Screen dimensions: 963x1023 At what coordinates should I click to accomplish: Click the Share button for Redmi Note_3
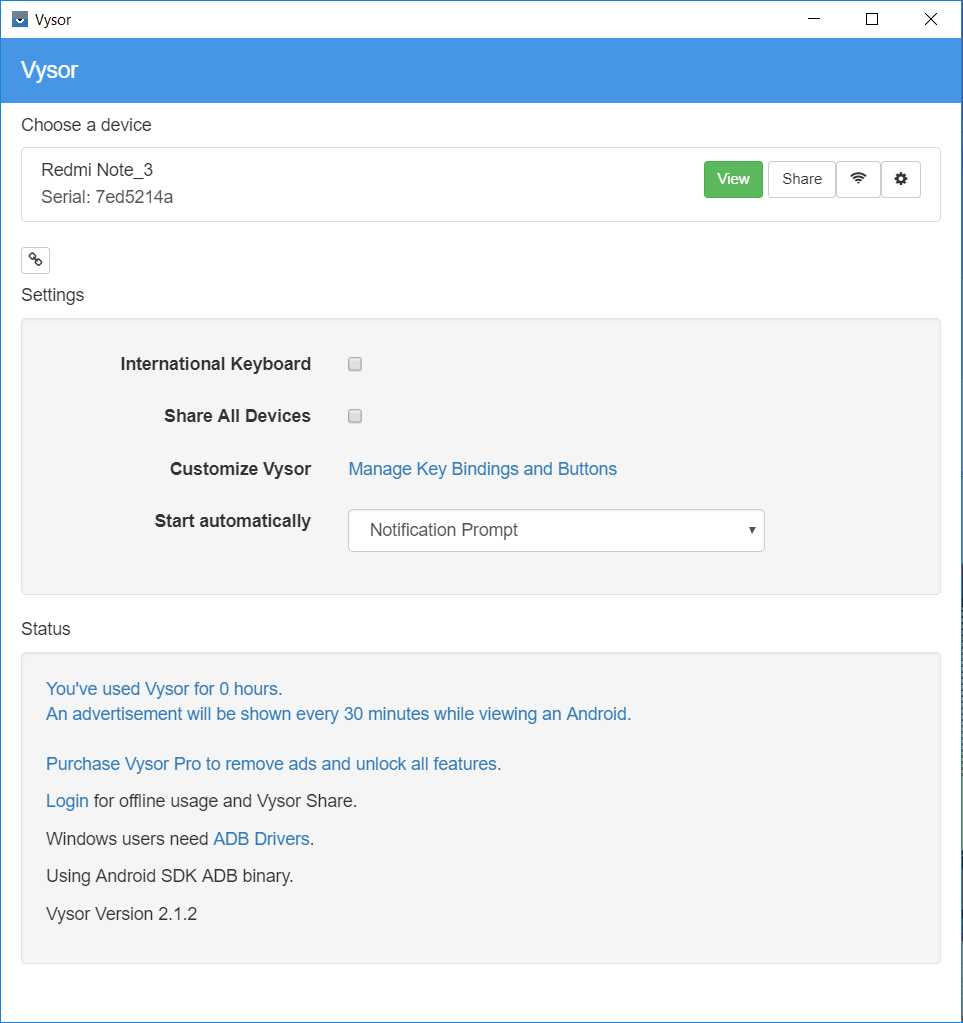click(802, 179)
